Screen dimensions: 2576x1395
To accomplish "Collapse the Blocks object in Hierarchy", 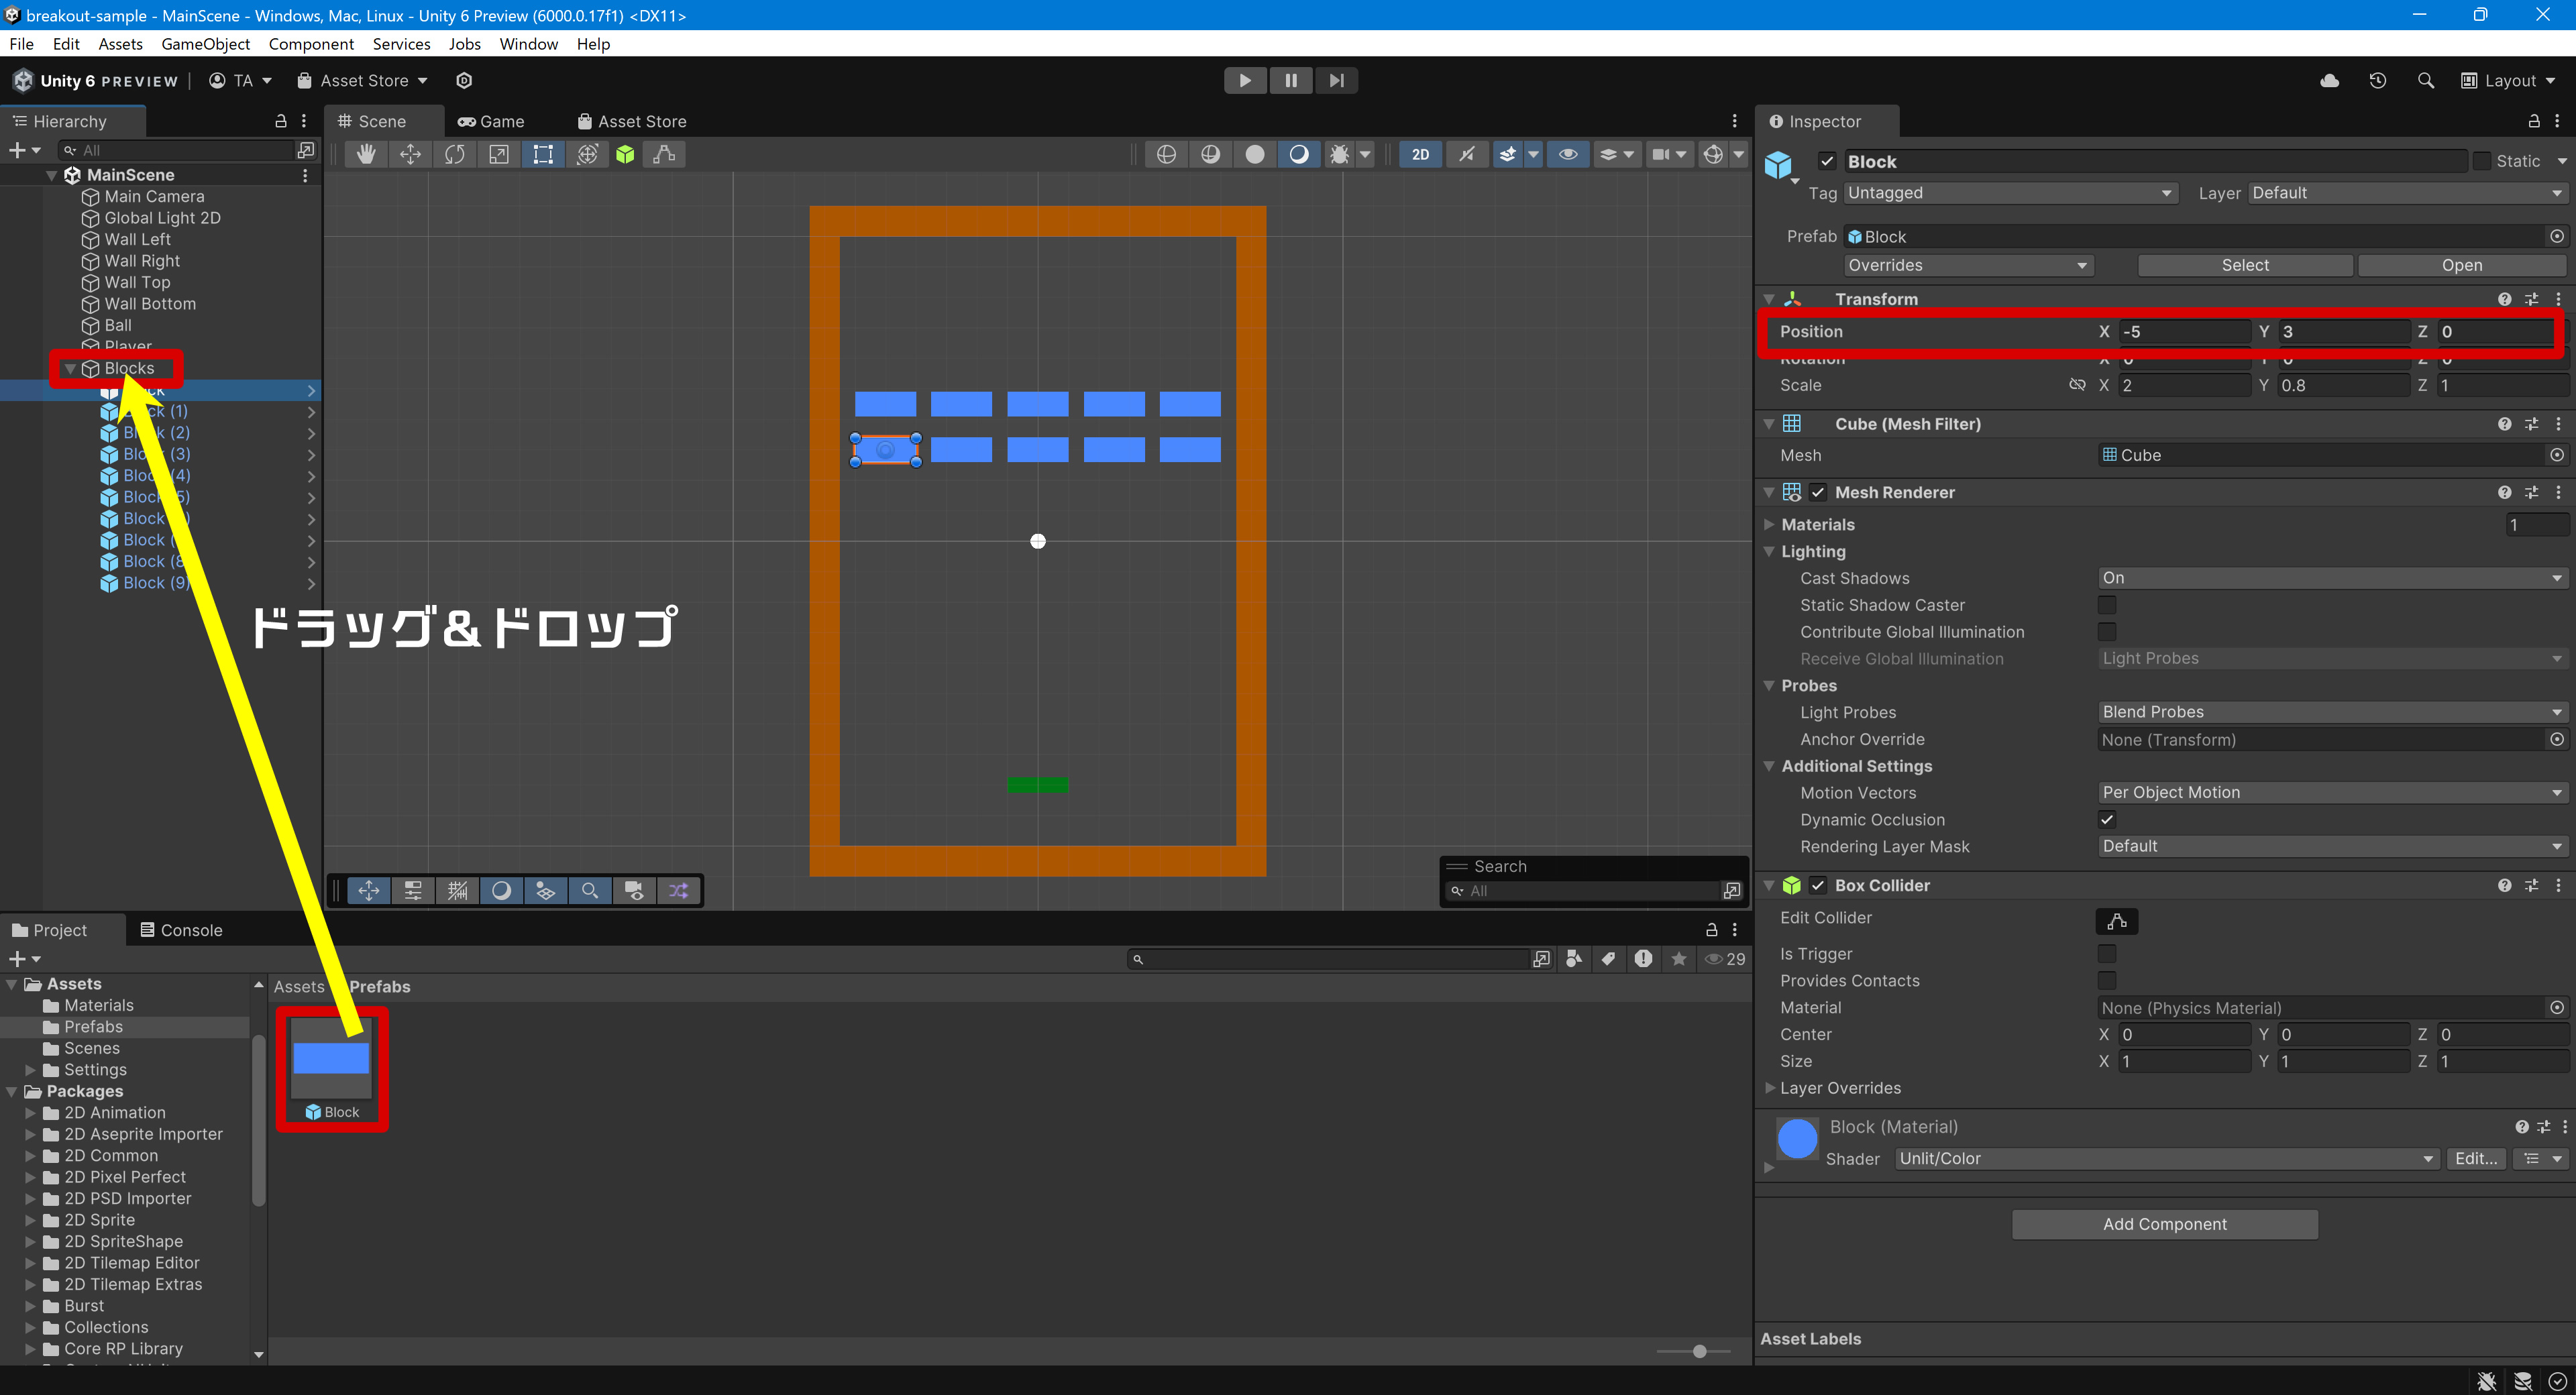I will (x=70, y=369).
